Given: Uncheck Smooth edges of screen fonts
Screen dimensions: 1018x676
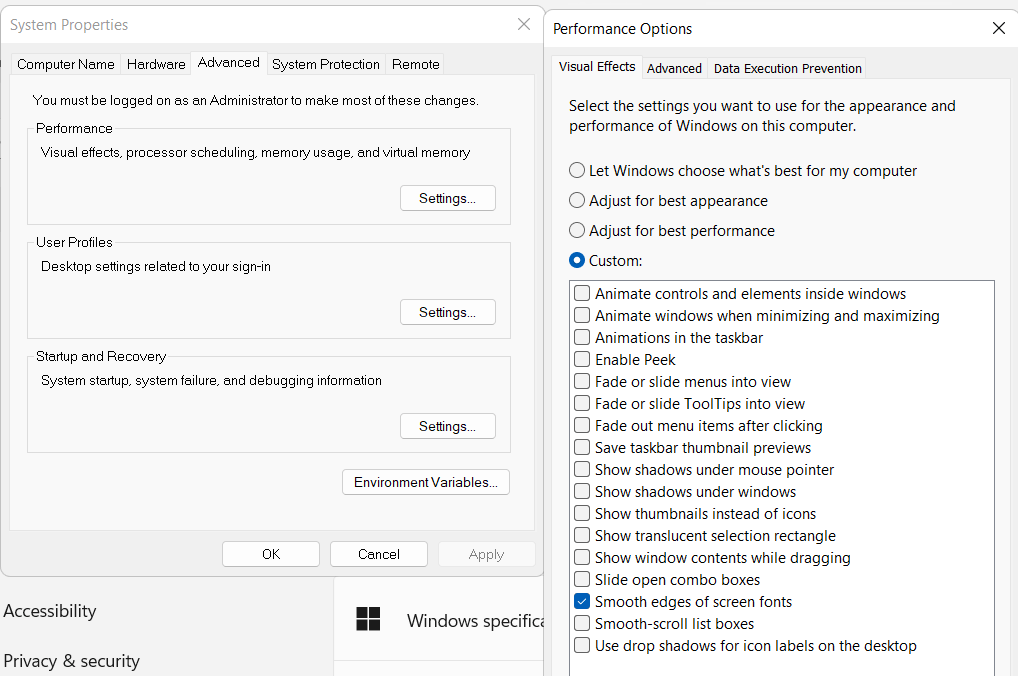Looking at the screenshot, I should (582, 602).
